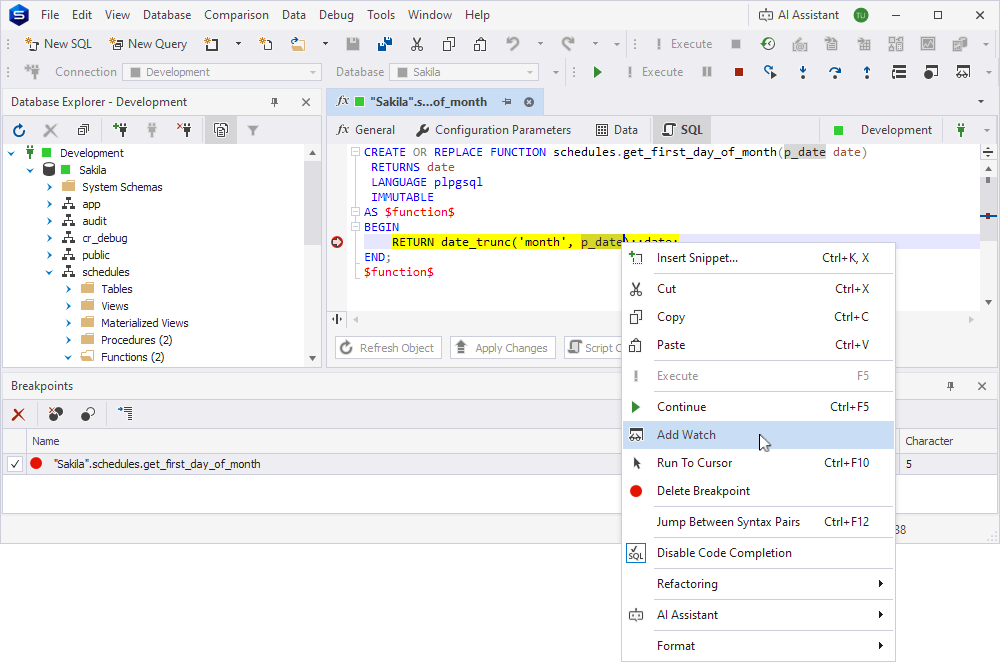Open the Debug menu in the menu bar
Screen dimensions: 1000x662
pyautogui.click(x=336, y=15)
